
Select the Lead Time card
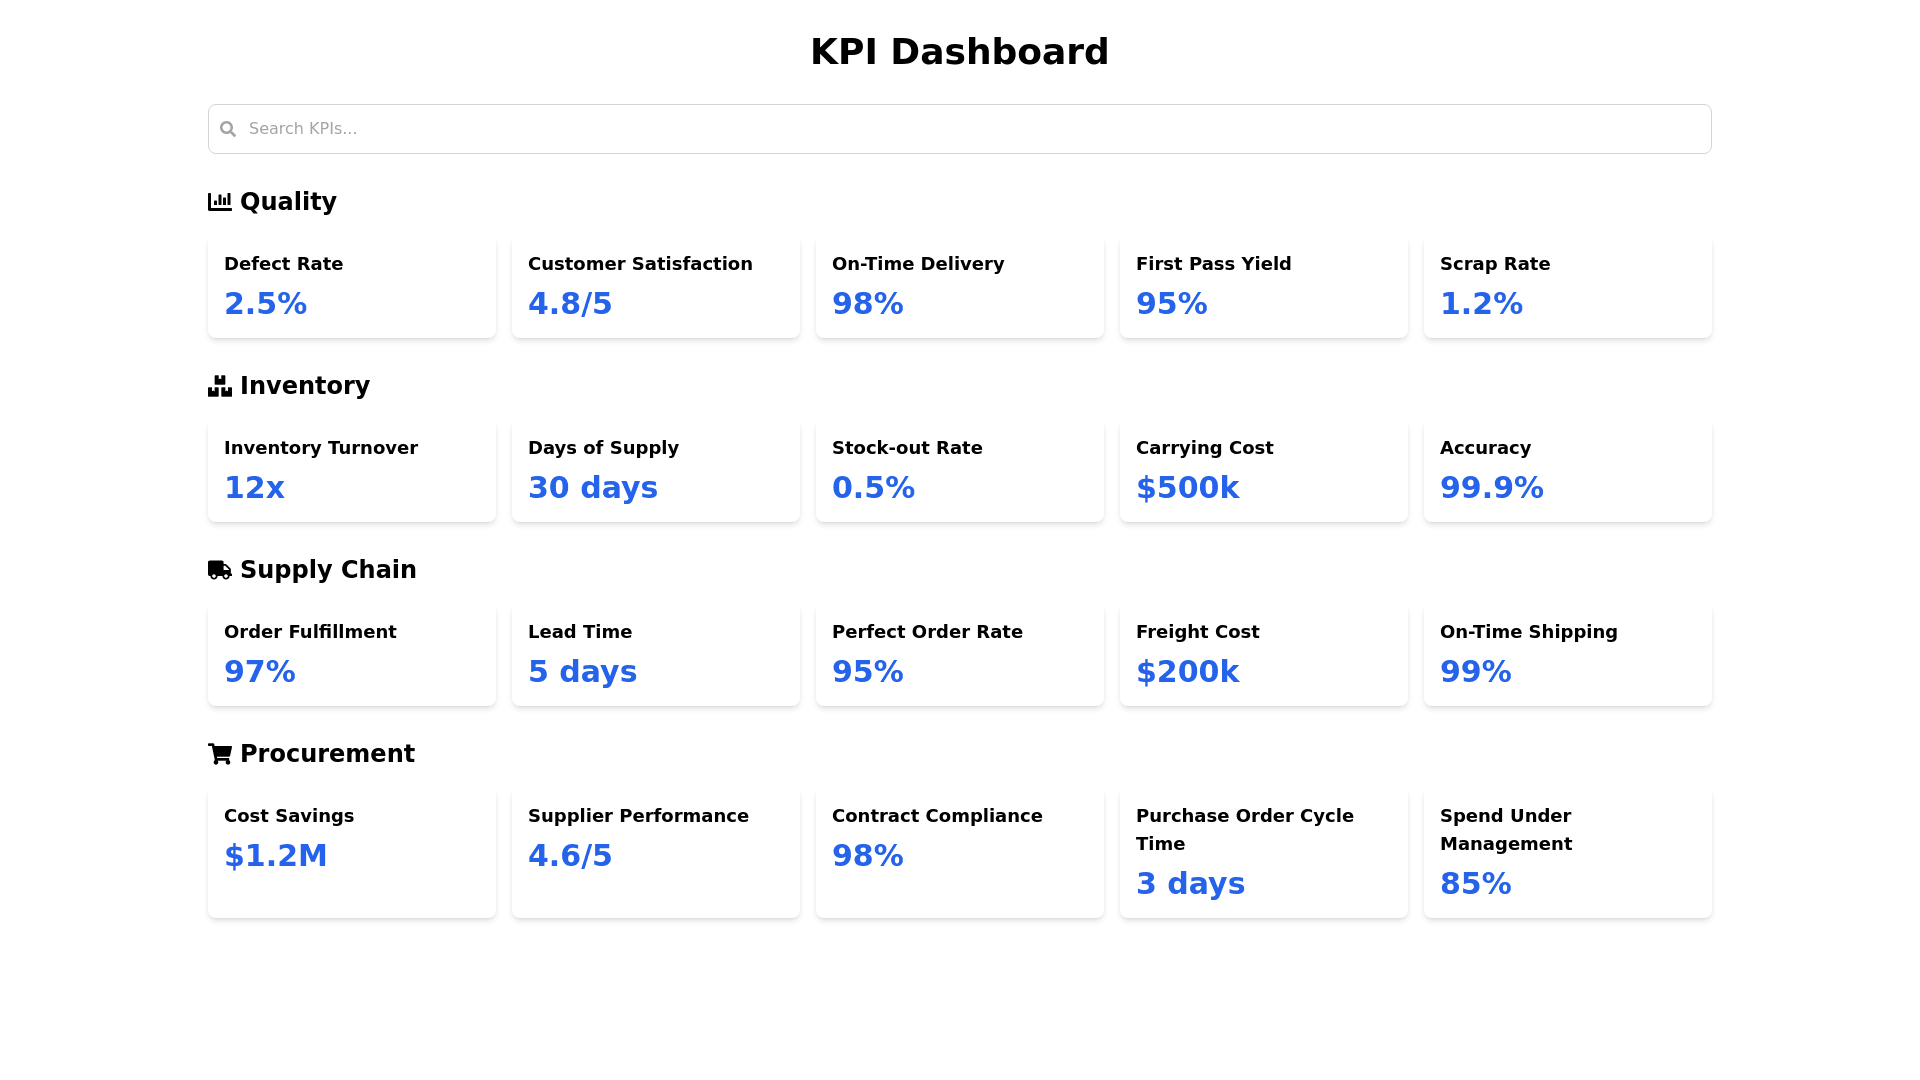click(x=656, y=654)
